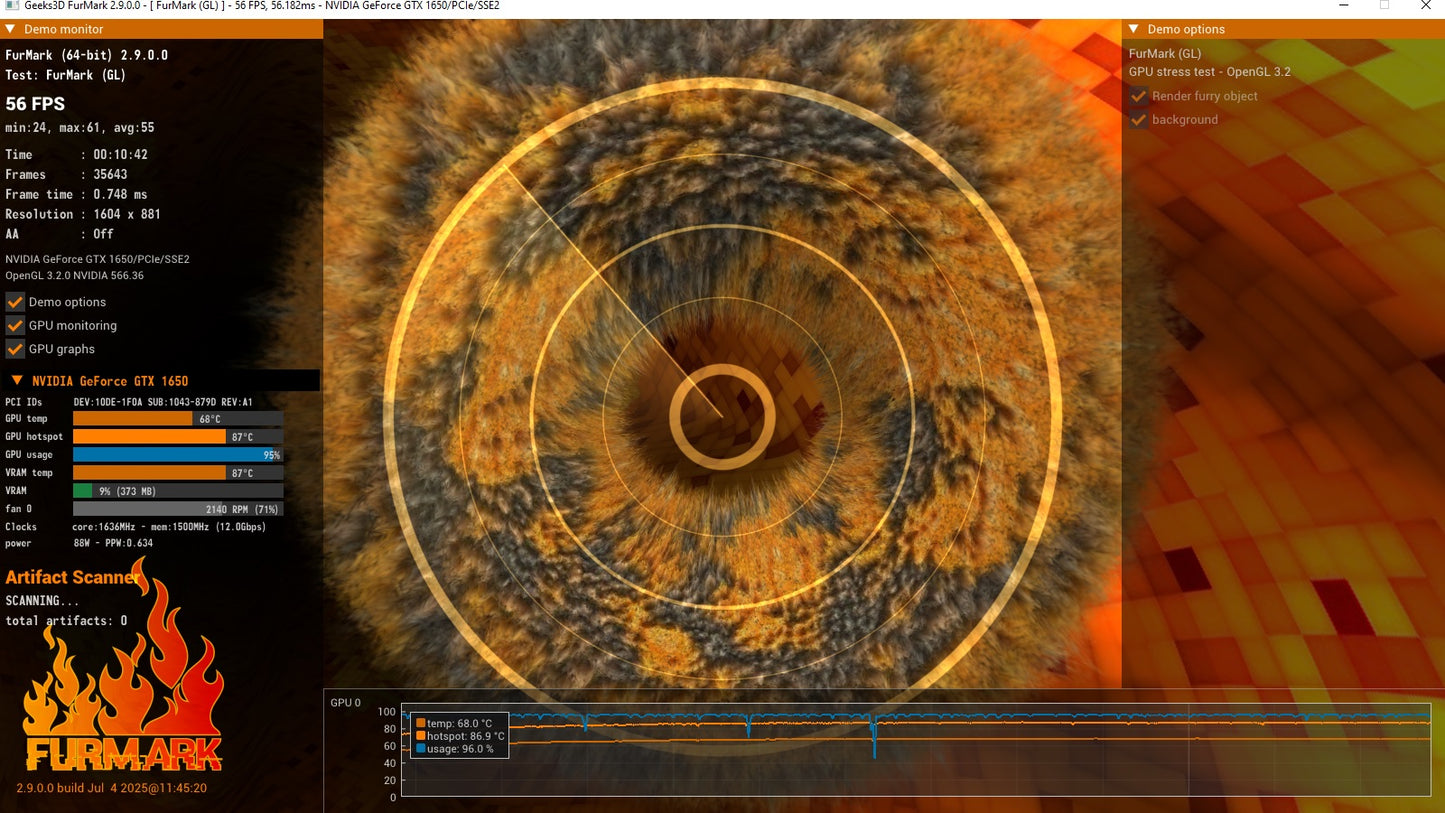Disable the GPU monitoring checkbox
Screen dimensions: 1445x813
click(15, 326)
